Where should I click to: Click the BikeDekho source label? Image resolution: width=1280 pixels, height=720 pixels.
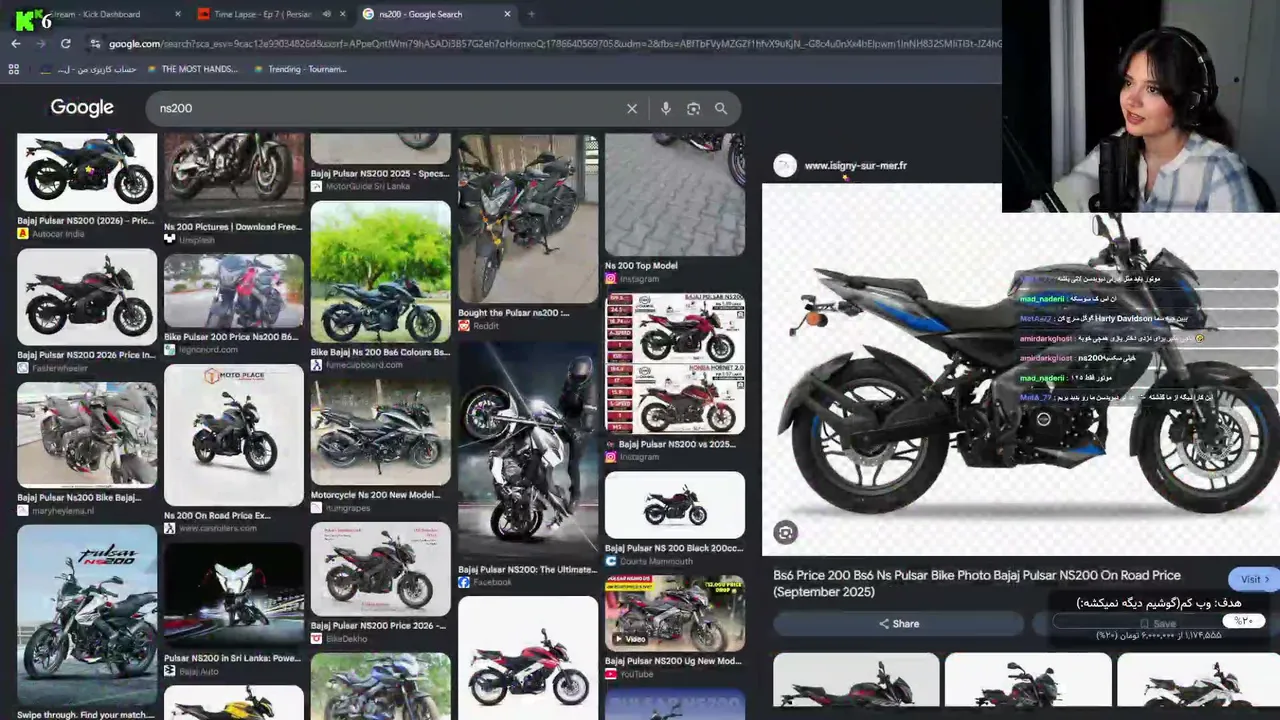[346, 639]
